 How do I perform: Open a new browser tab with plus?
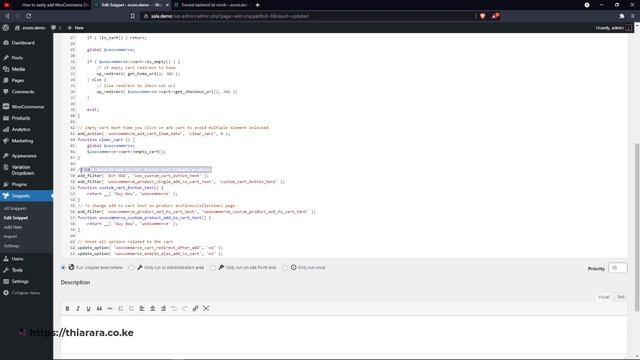(258, 5)
